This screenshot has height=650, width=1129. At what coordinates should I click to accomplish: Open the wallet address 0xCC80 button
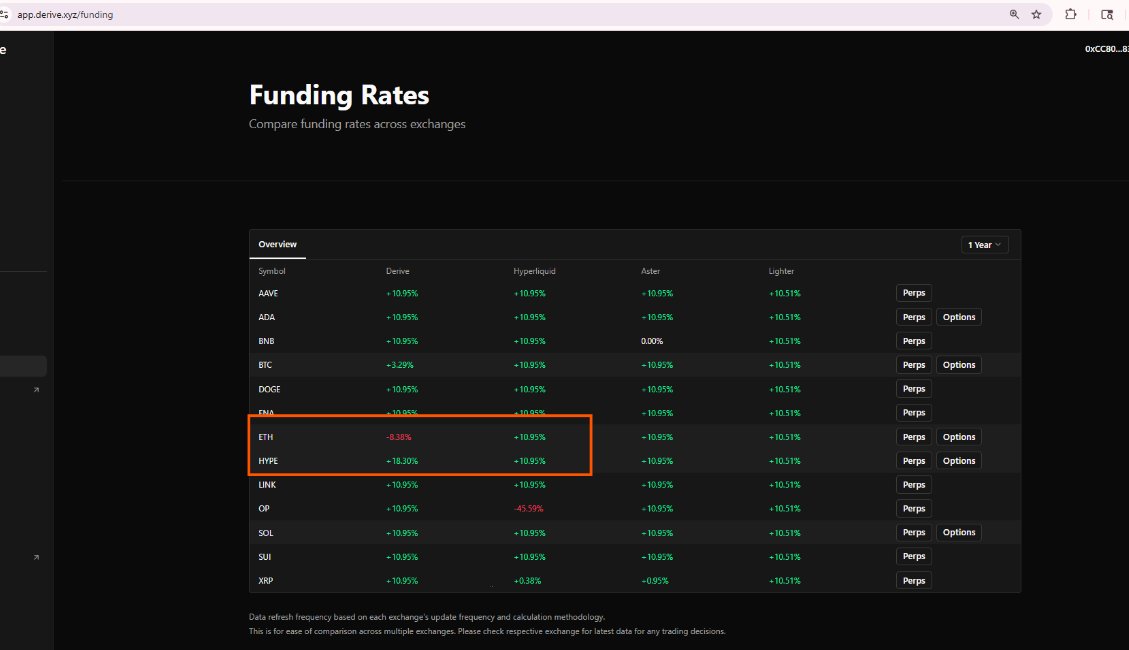pyautogui.click(x=1107, y=49)
